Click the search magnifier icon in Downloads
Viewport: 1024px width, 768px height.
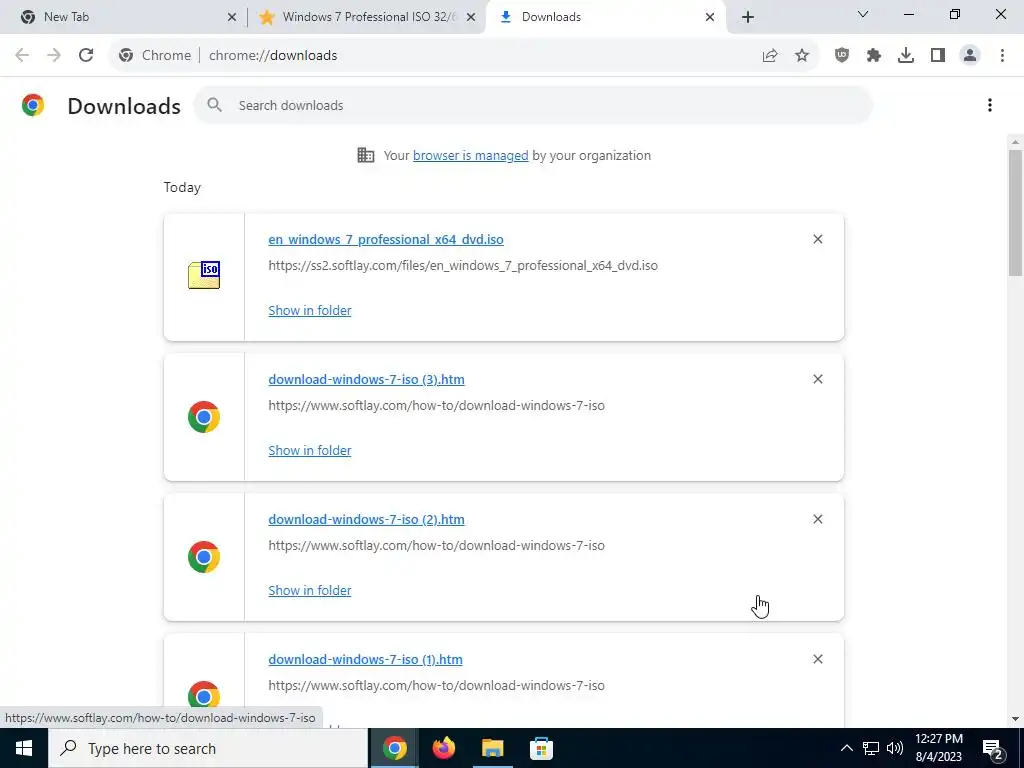214,105
